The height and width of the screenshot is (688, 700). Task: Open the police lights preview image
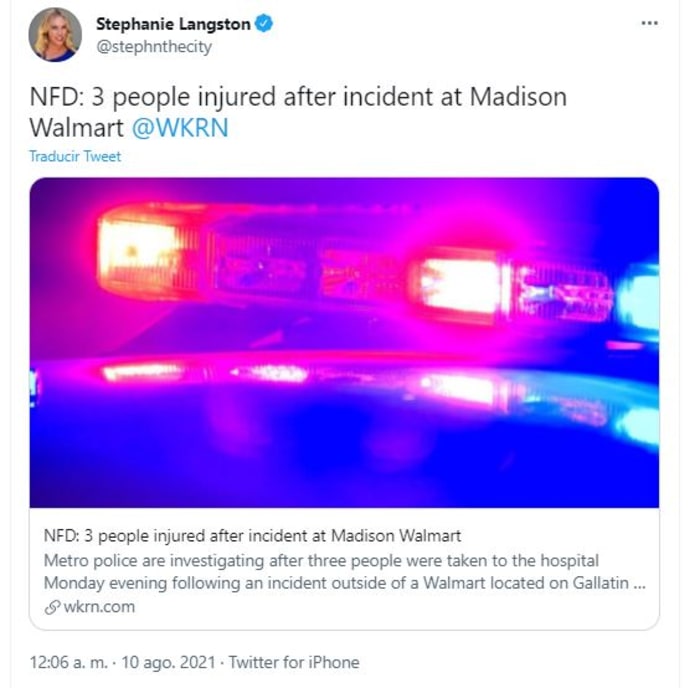(344, 342)
